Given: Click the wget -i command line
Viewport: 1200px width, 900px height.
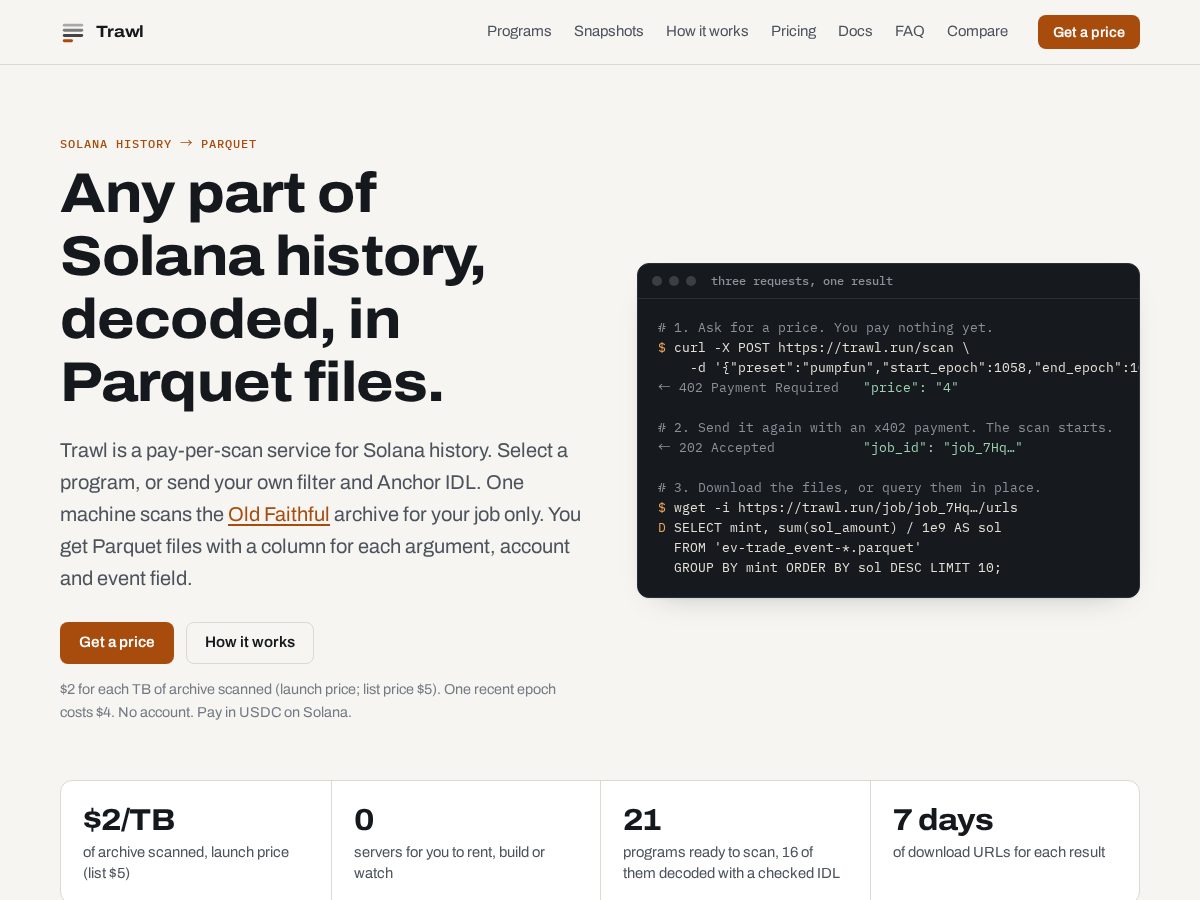Looking at the screenshot, I should [x=838, y=508].
